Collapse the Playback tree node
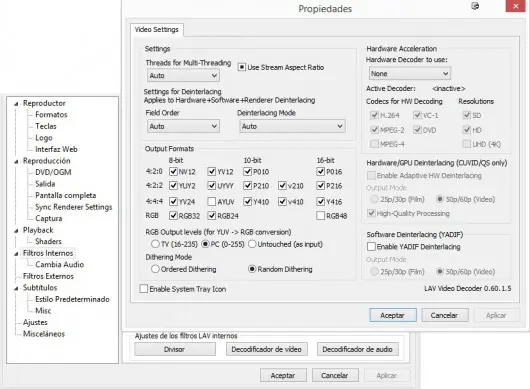This screenshot has height=389, width=530. click(x=16, y=230)
